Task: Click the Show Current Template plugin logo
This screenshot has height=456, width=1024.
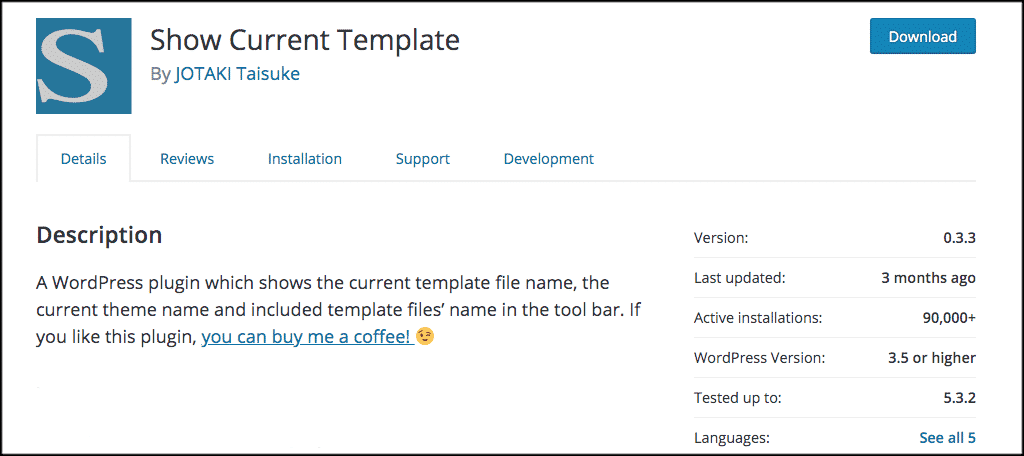Action: coord(84,66)
